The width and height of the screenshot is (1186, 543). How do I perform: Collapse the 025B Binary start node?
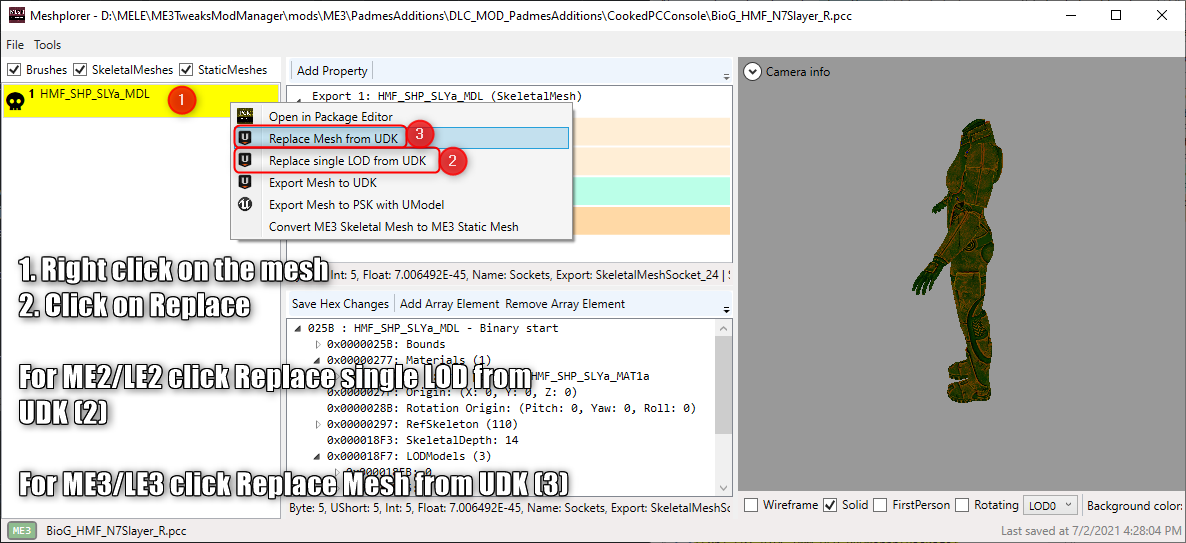click(296, 329)
